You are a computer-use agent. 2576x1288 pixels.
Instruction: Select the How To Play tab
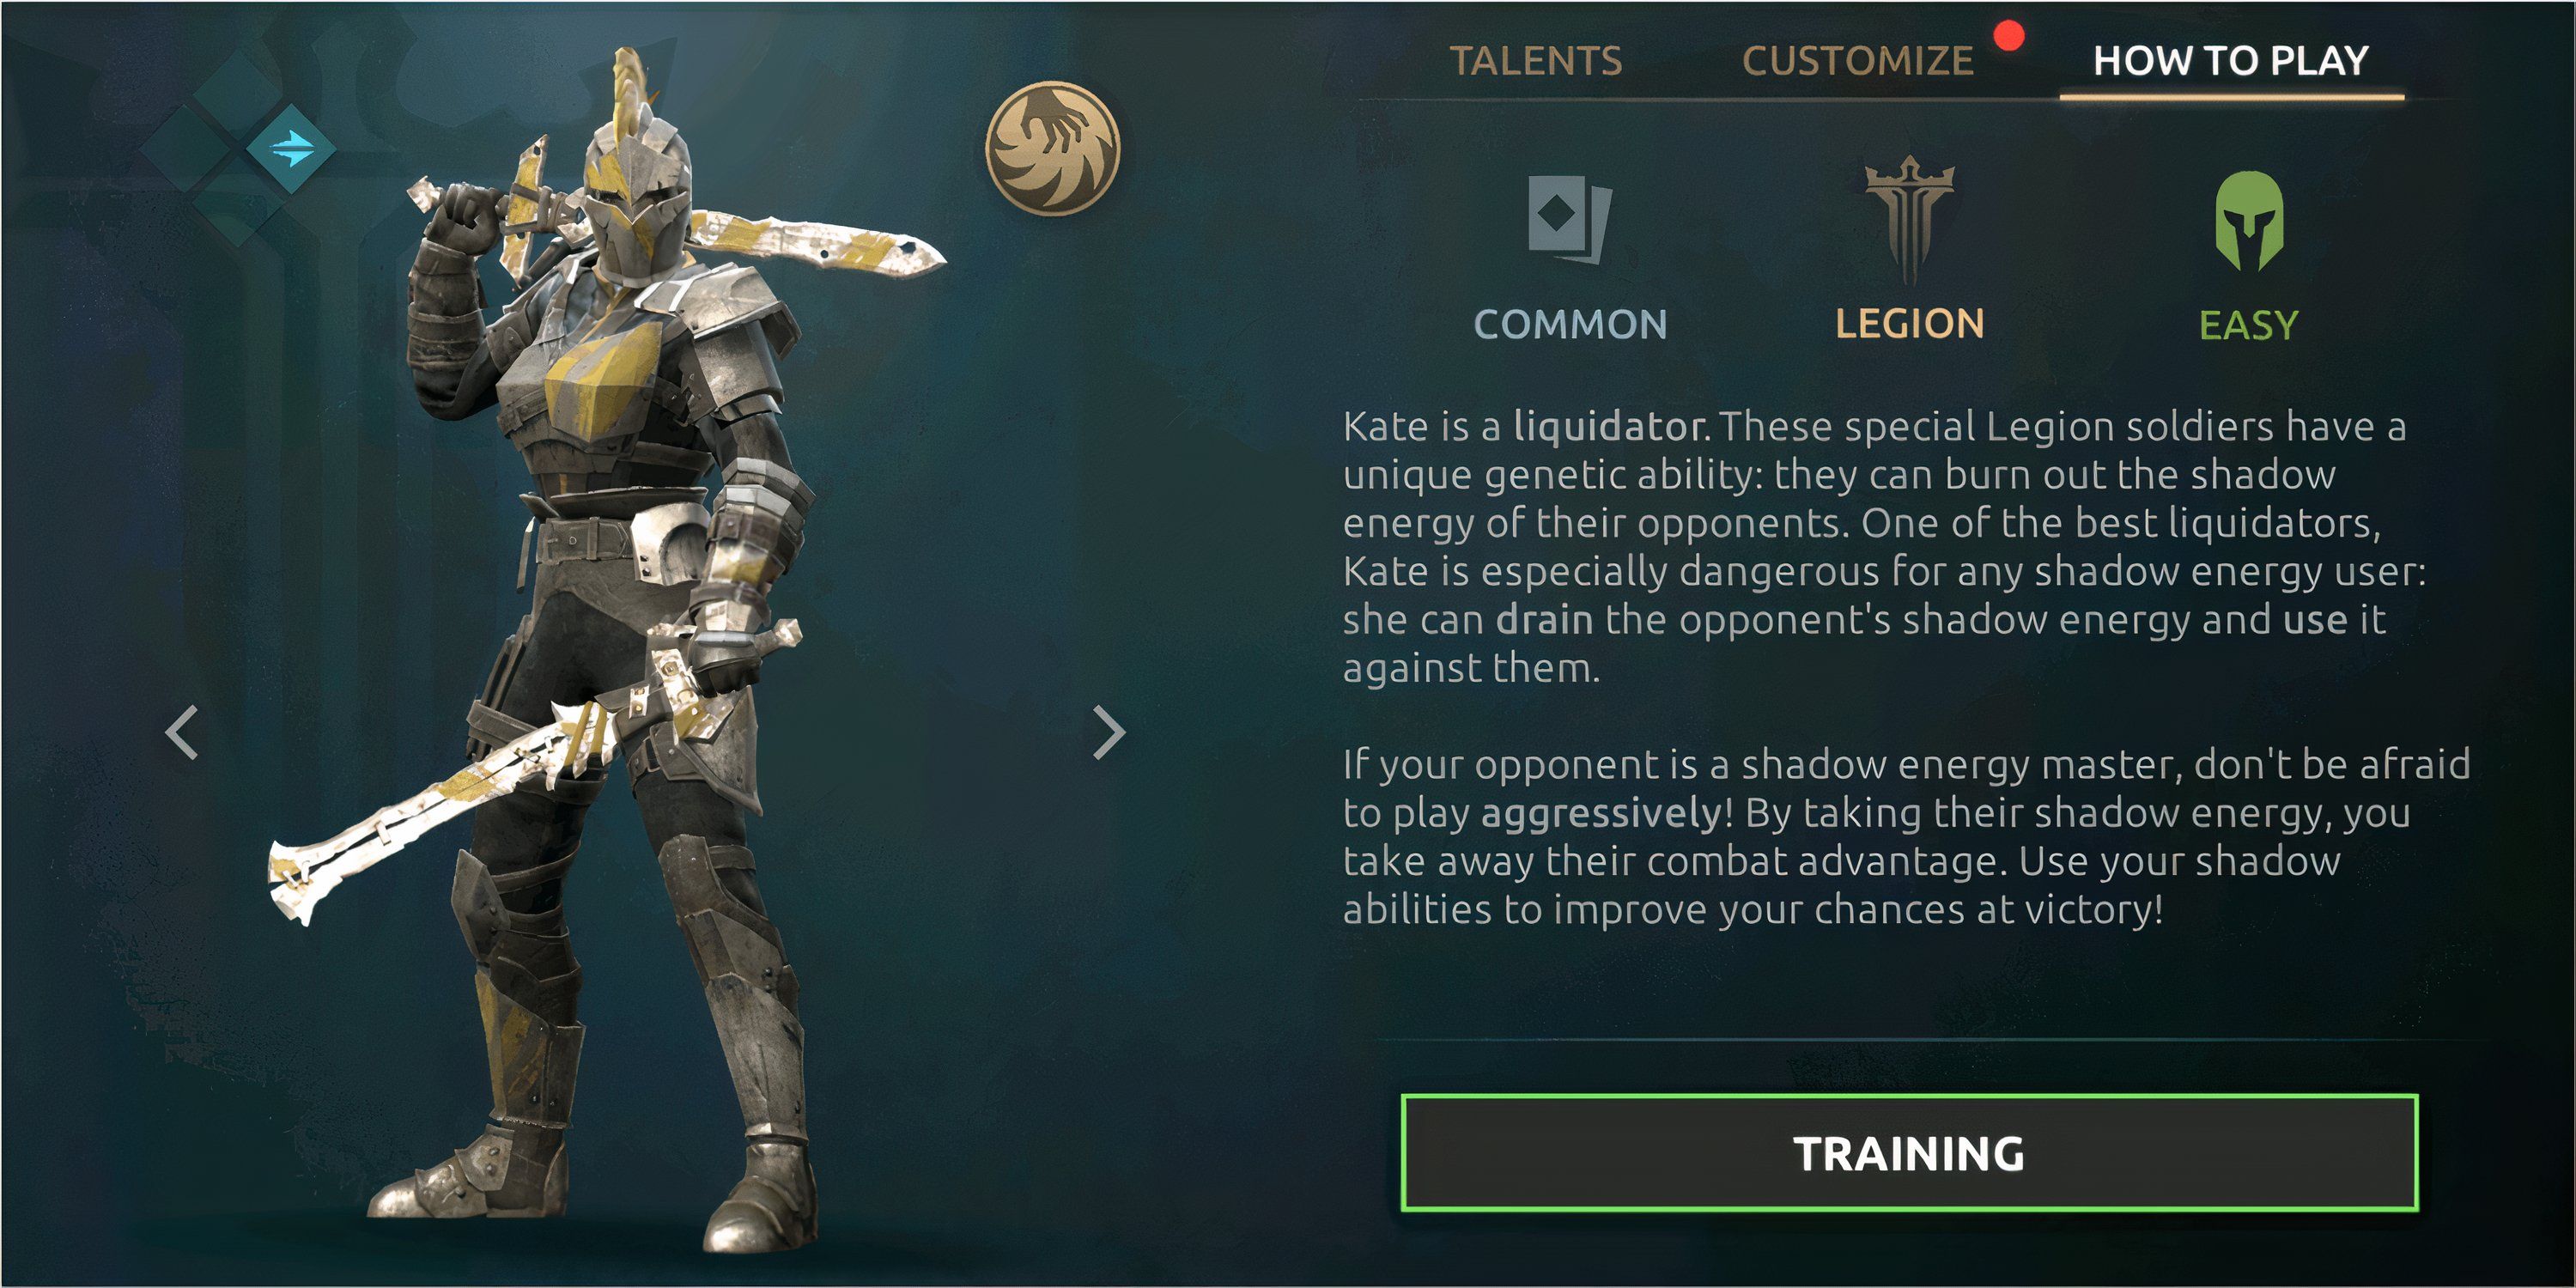click(2231, 61)
